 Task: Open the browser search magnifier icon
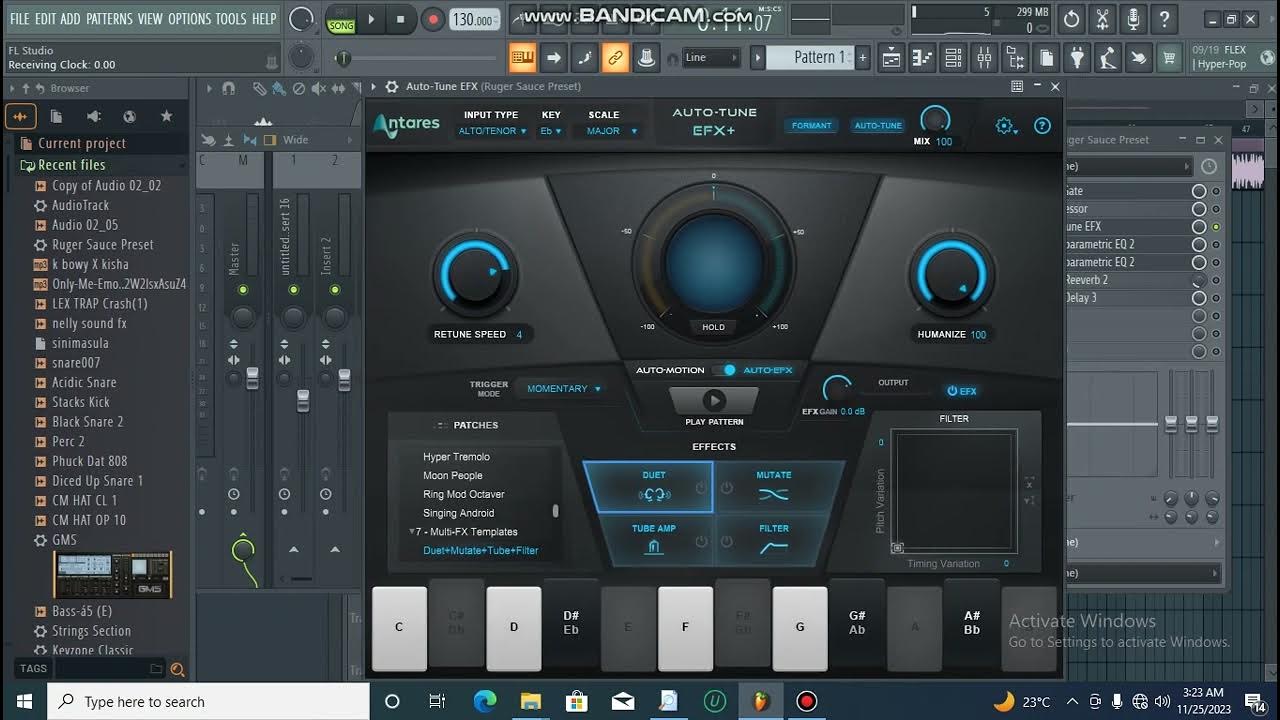coord(177,669)
